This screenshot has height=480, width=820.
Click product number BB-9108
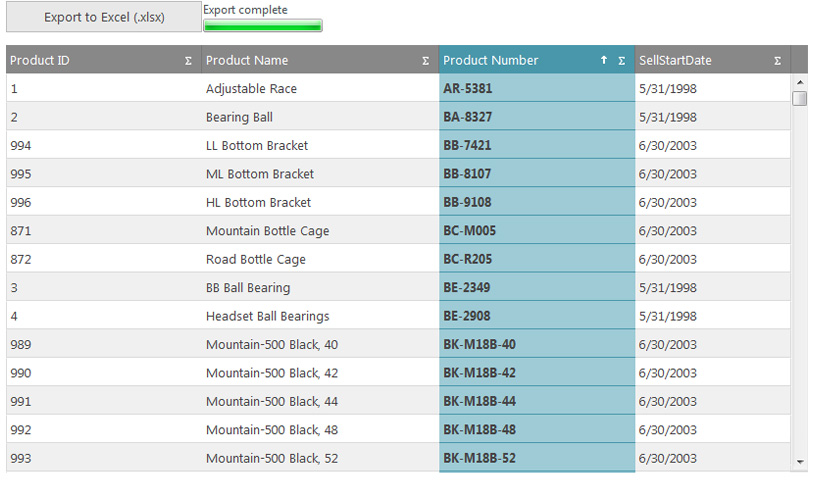coord(537,202)
